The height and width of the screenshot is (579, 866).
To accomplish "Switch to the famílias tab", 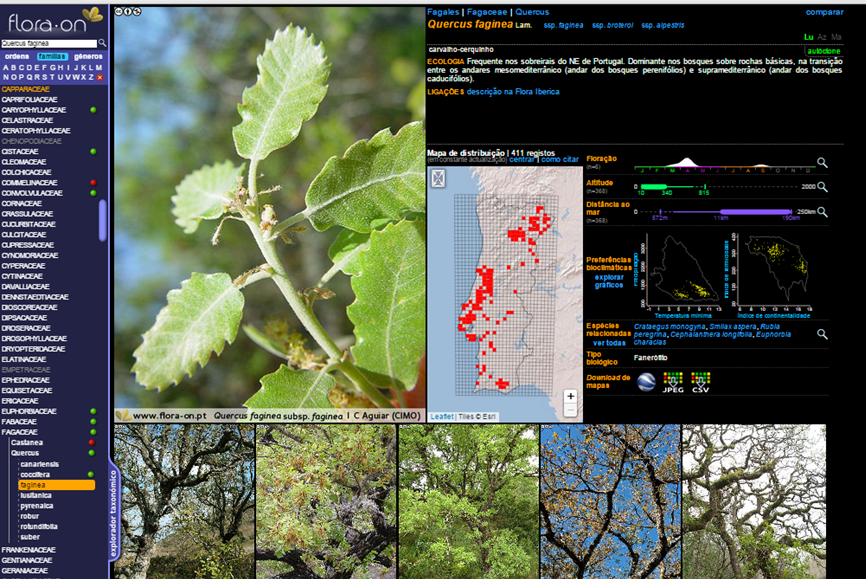I will [x=52, y=56].
